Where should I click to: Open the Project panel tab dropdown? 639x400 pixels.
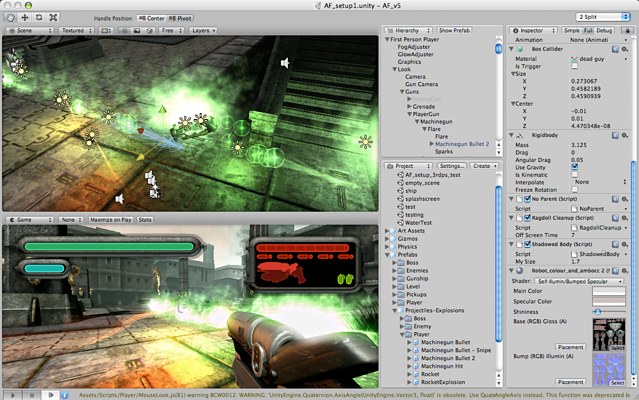(408, 166)
